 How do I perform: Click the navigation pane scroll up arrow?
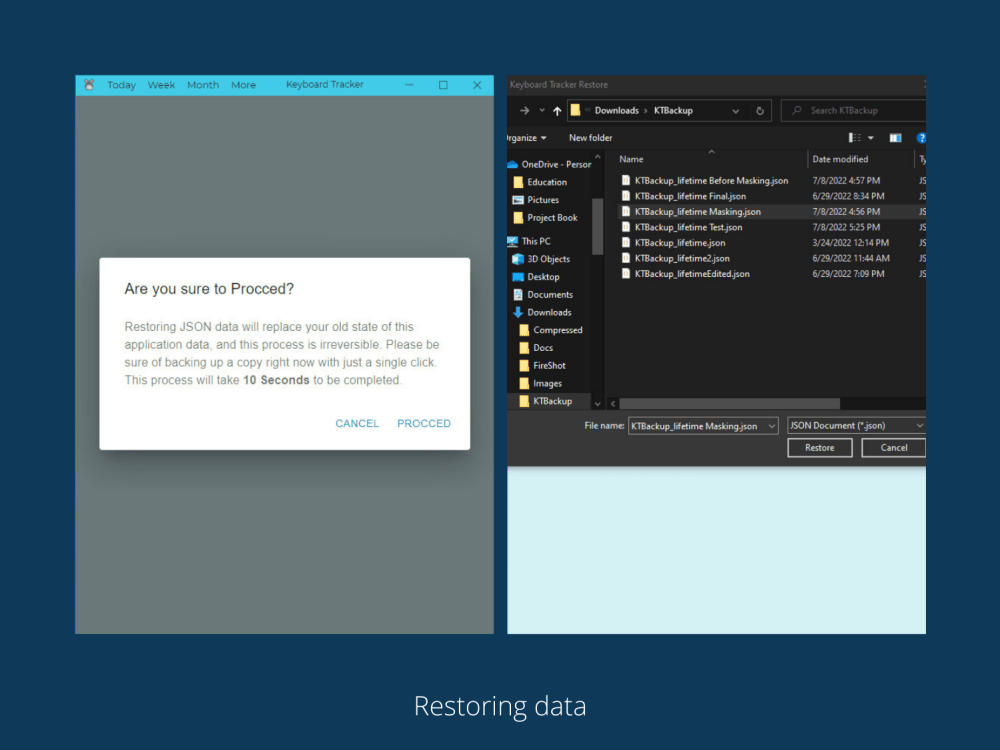coord(598,157)
